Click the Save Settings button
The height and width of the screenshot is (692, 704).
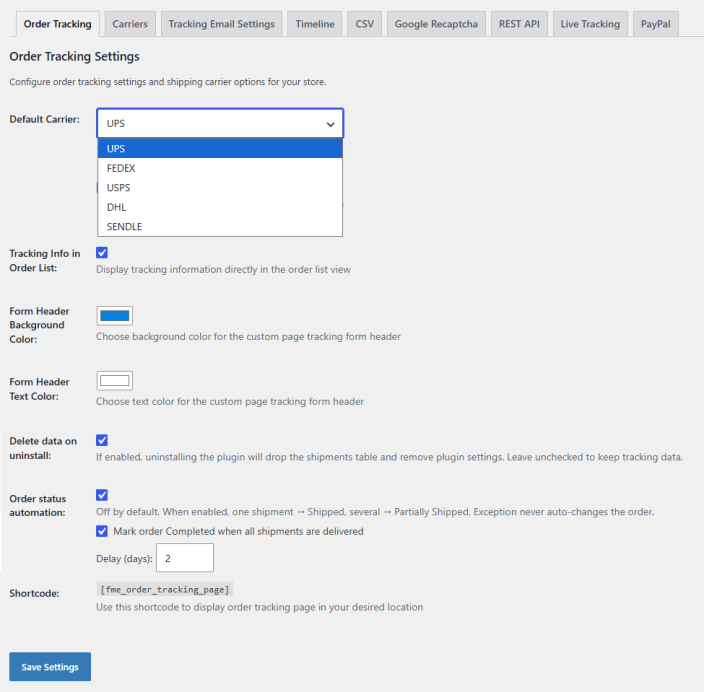pos(50,667)
